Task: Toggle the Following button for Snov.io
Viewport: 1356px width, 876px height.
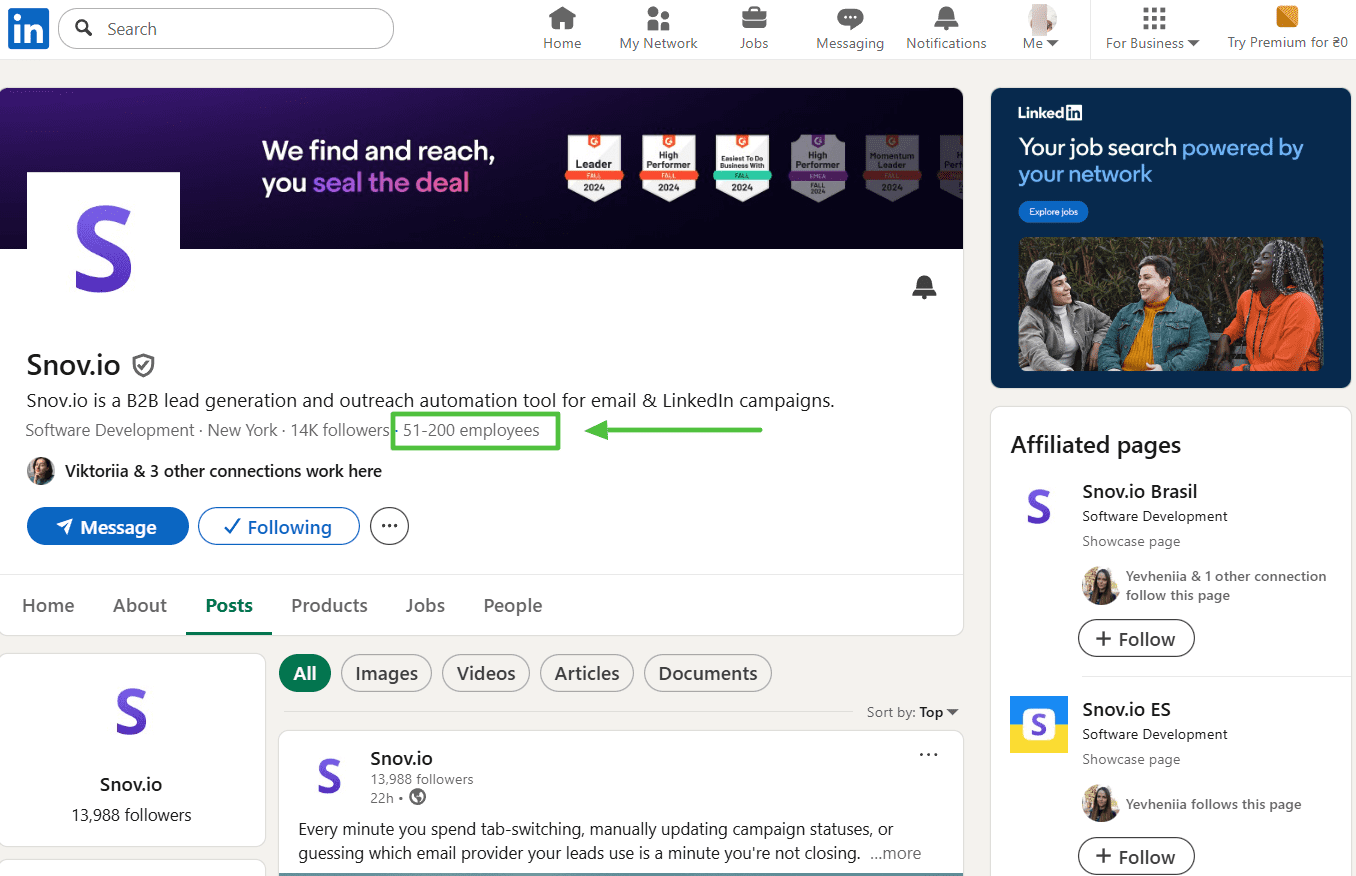Action: [x=279, y=527]
